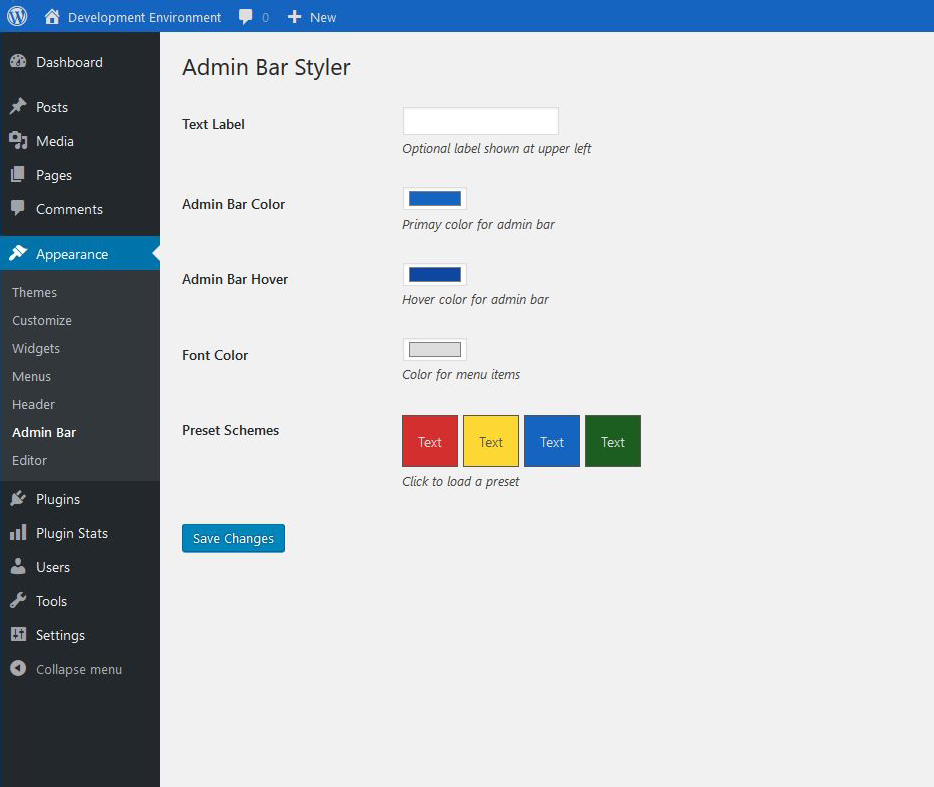Click the Plugins plug icon
The image size is (934, 787).
tap(18, 499)
